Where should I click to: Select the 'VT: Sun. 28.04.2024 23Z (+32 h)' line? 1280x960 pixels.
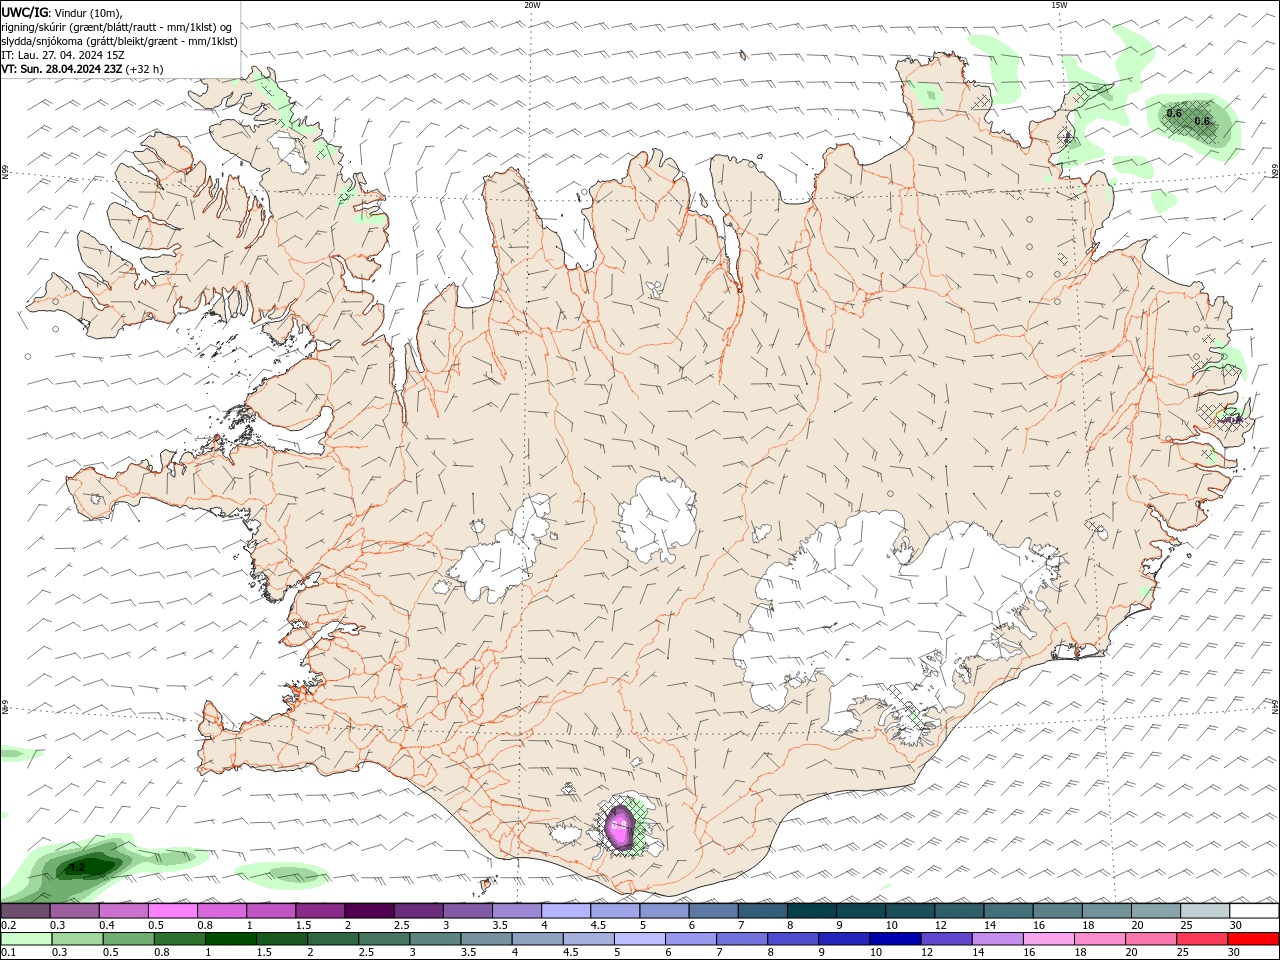coord(82,69)
